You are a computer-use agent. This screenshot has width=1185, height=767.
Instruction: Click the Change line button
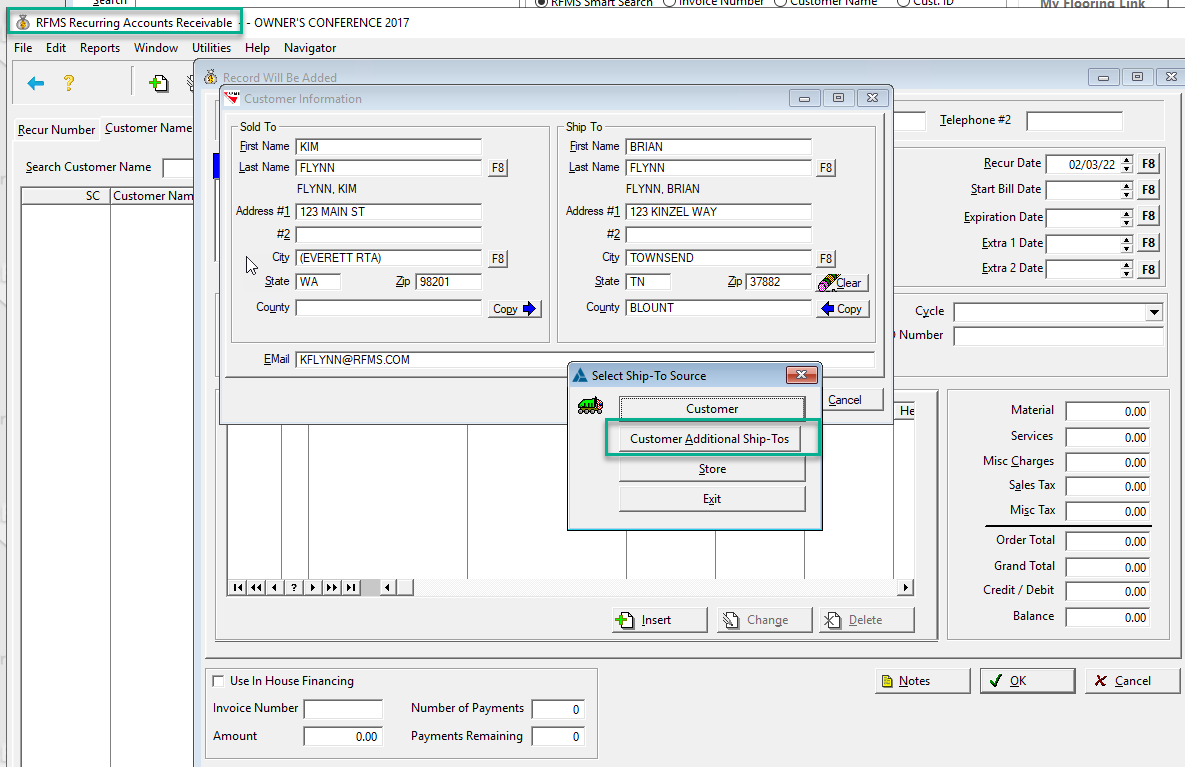(765, 620)
